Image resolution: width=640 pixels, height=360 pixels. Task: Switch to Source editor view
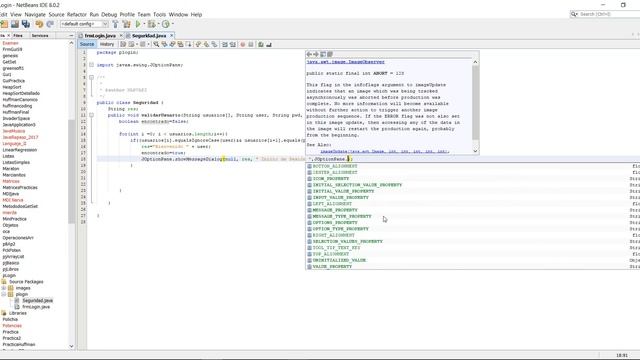(87, 44)
